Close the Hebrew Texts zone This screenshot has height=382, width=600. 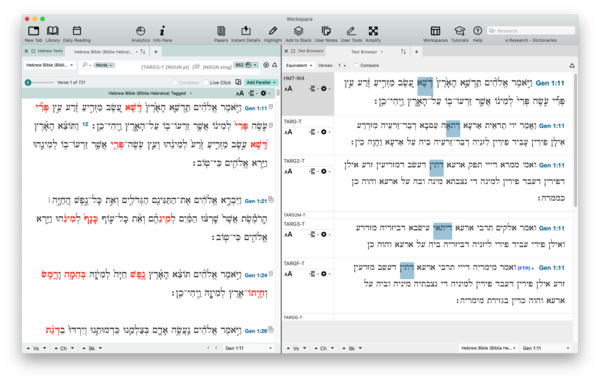[26, 51]
